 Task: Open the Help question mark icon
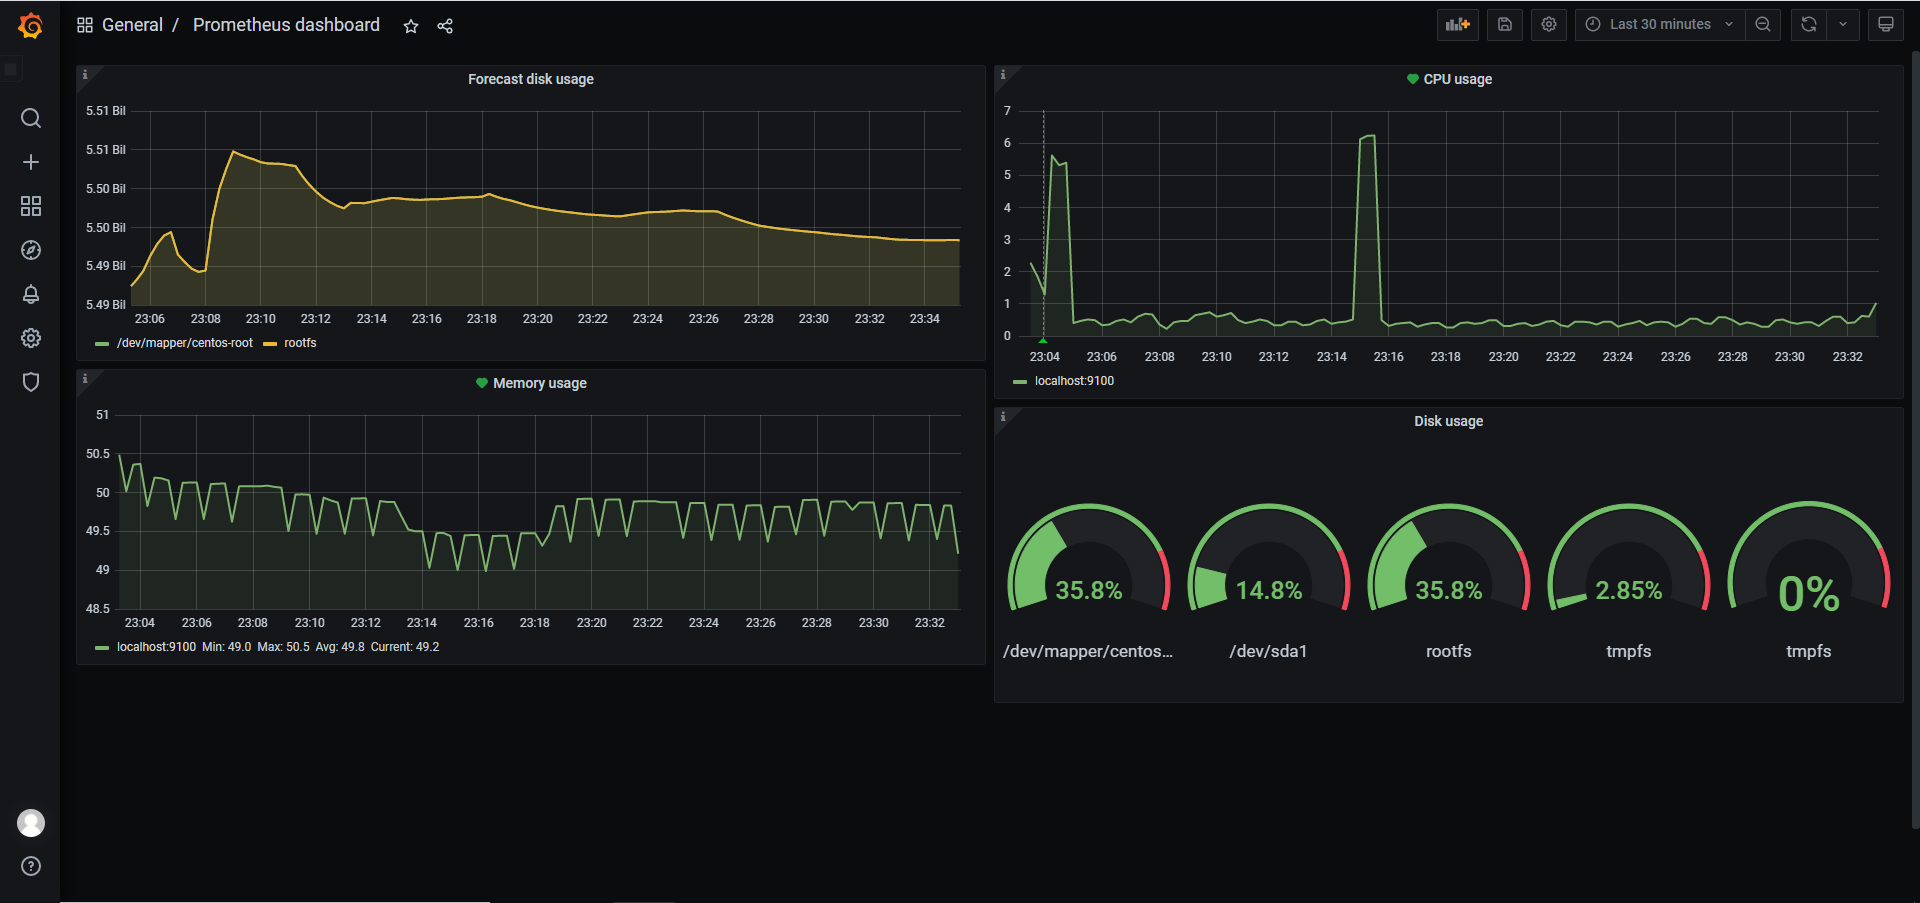coord(31,866)
